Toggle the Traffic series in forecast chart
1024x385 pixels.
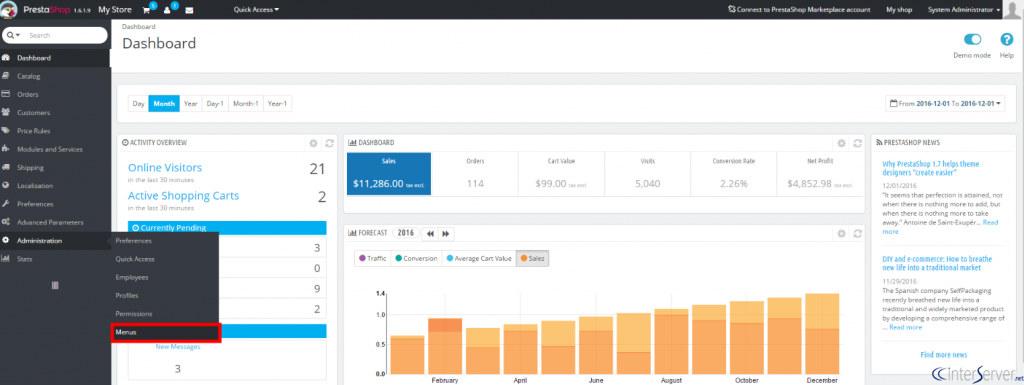(372, 258)
